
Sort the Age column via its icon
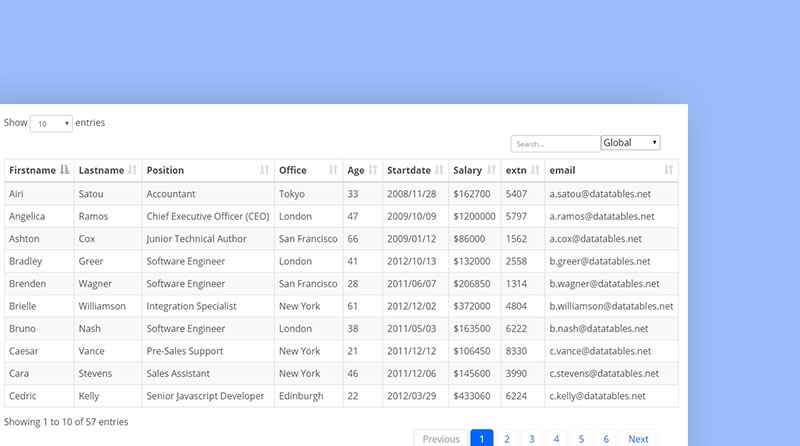(373, 170)
